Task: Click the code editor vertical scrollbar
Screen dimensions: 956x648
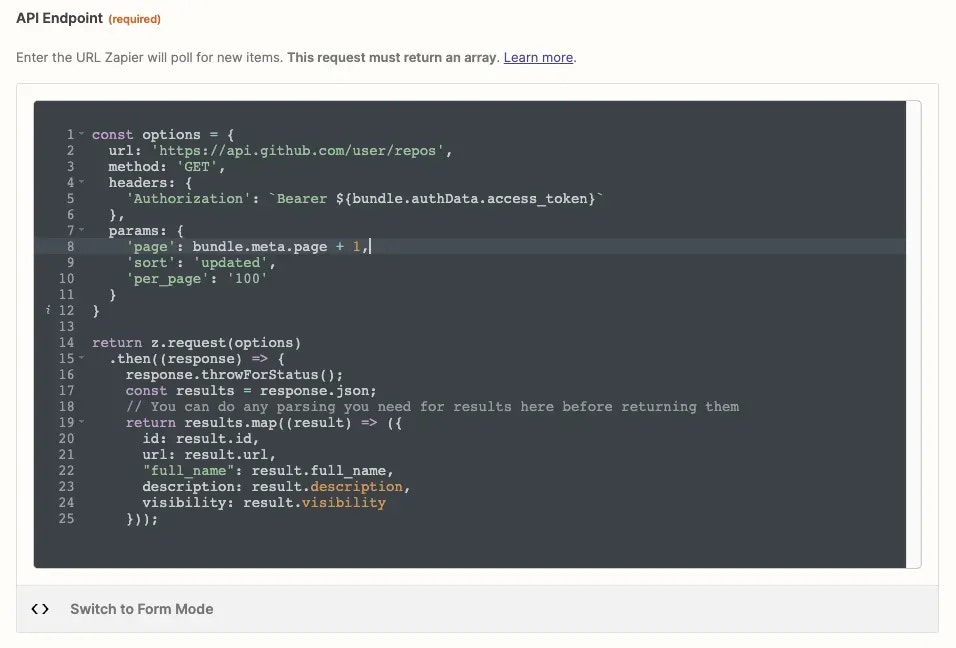Action: (x=913, y=334)
